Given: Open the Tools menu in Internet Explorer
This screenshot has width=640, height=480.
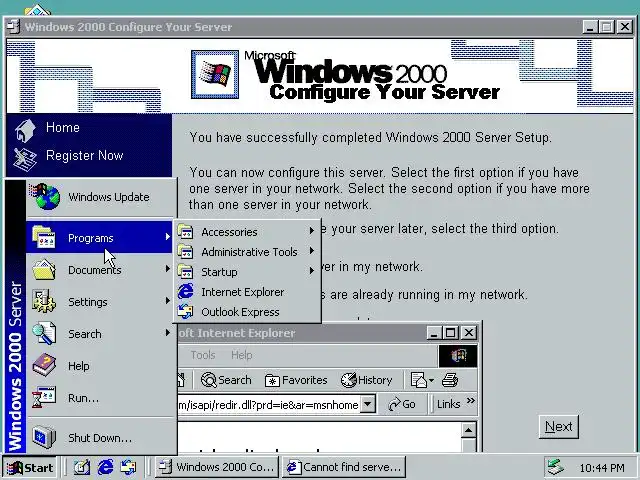Looking at the screenshot, I should [203, 355].
